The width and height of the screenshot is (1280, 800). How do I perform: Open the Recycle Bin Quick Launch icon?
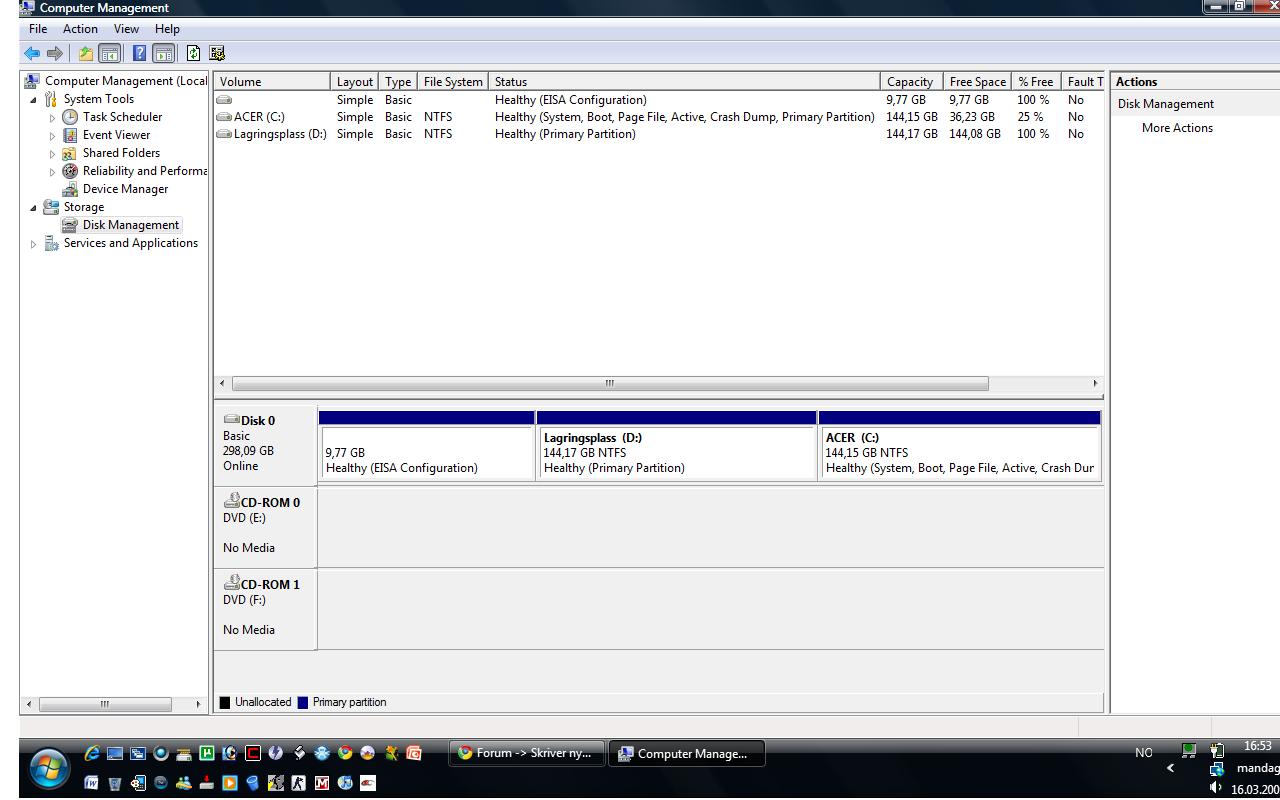(114, 783)
